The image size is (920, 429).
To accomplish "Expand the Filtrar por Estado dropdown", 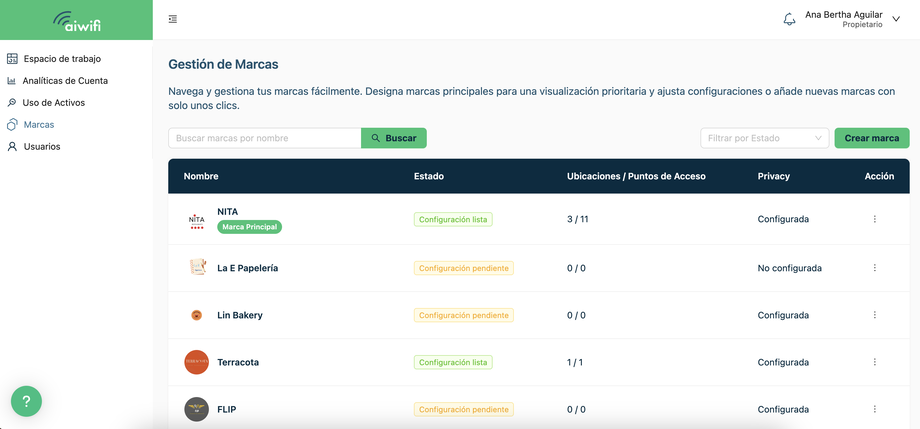I will point(765,139).
